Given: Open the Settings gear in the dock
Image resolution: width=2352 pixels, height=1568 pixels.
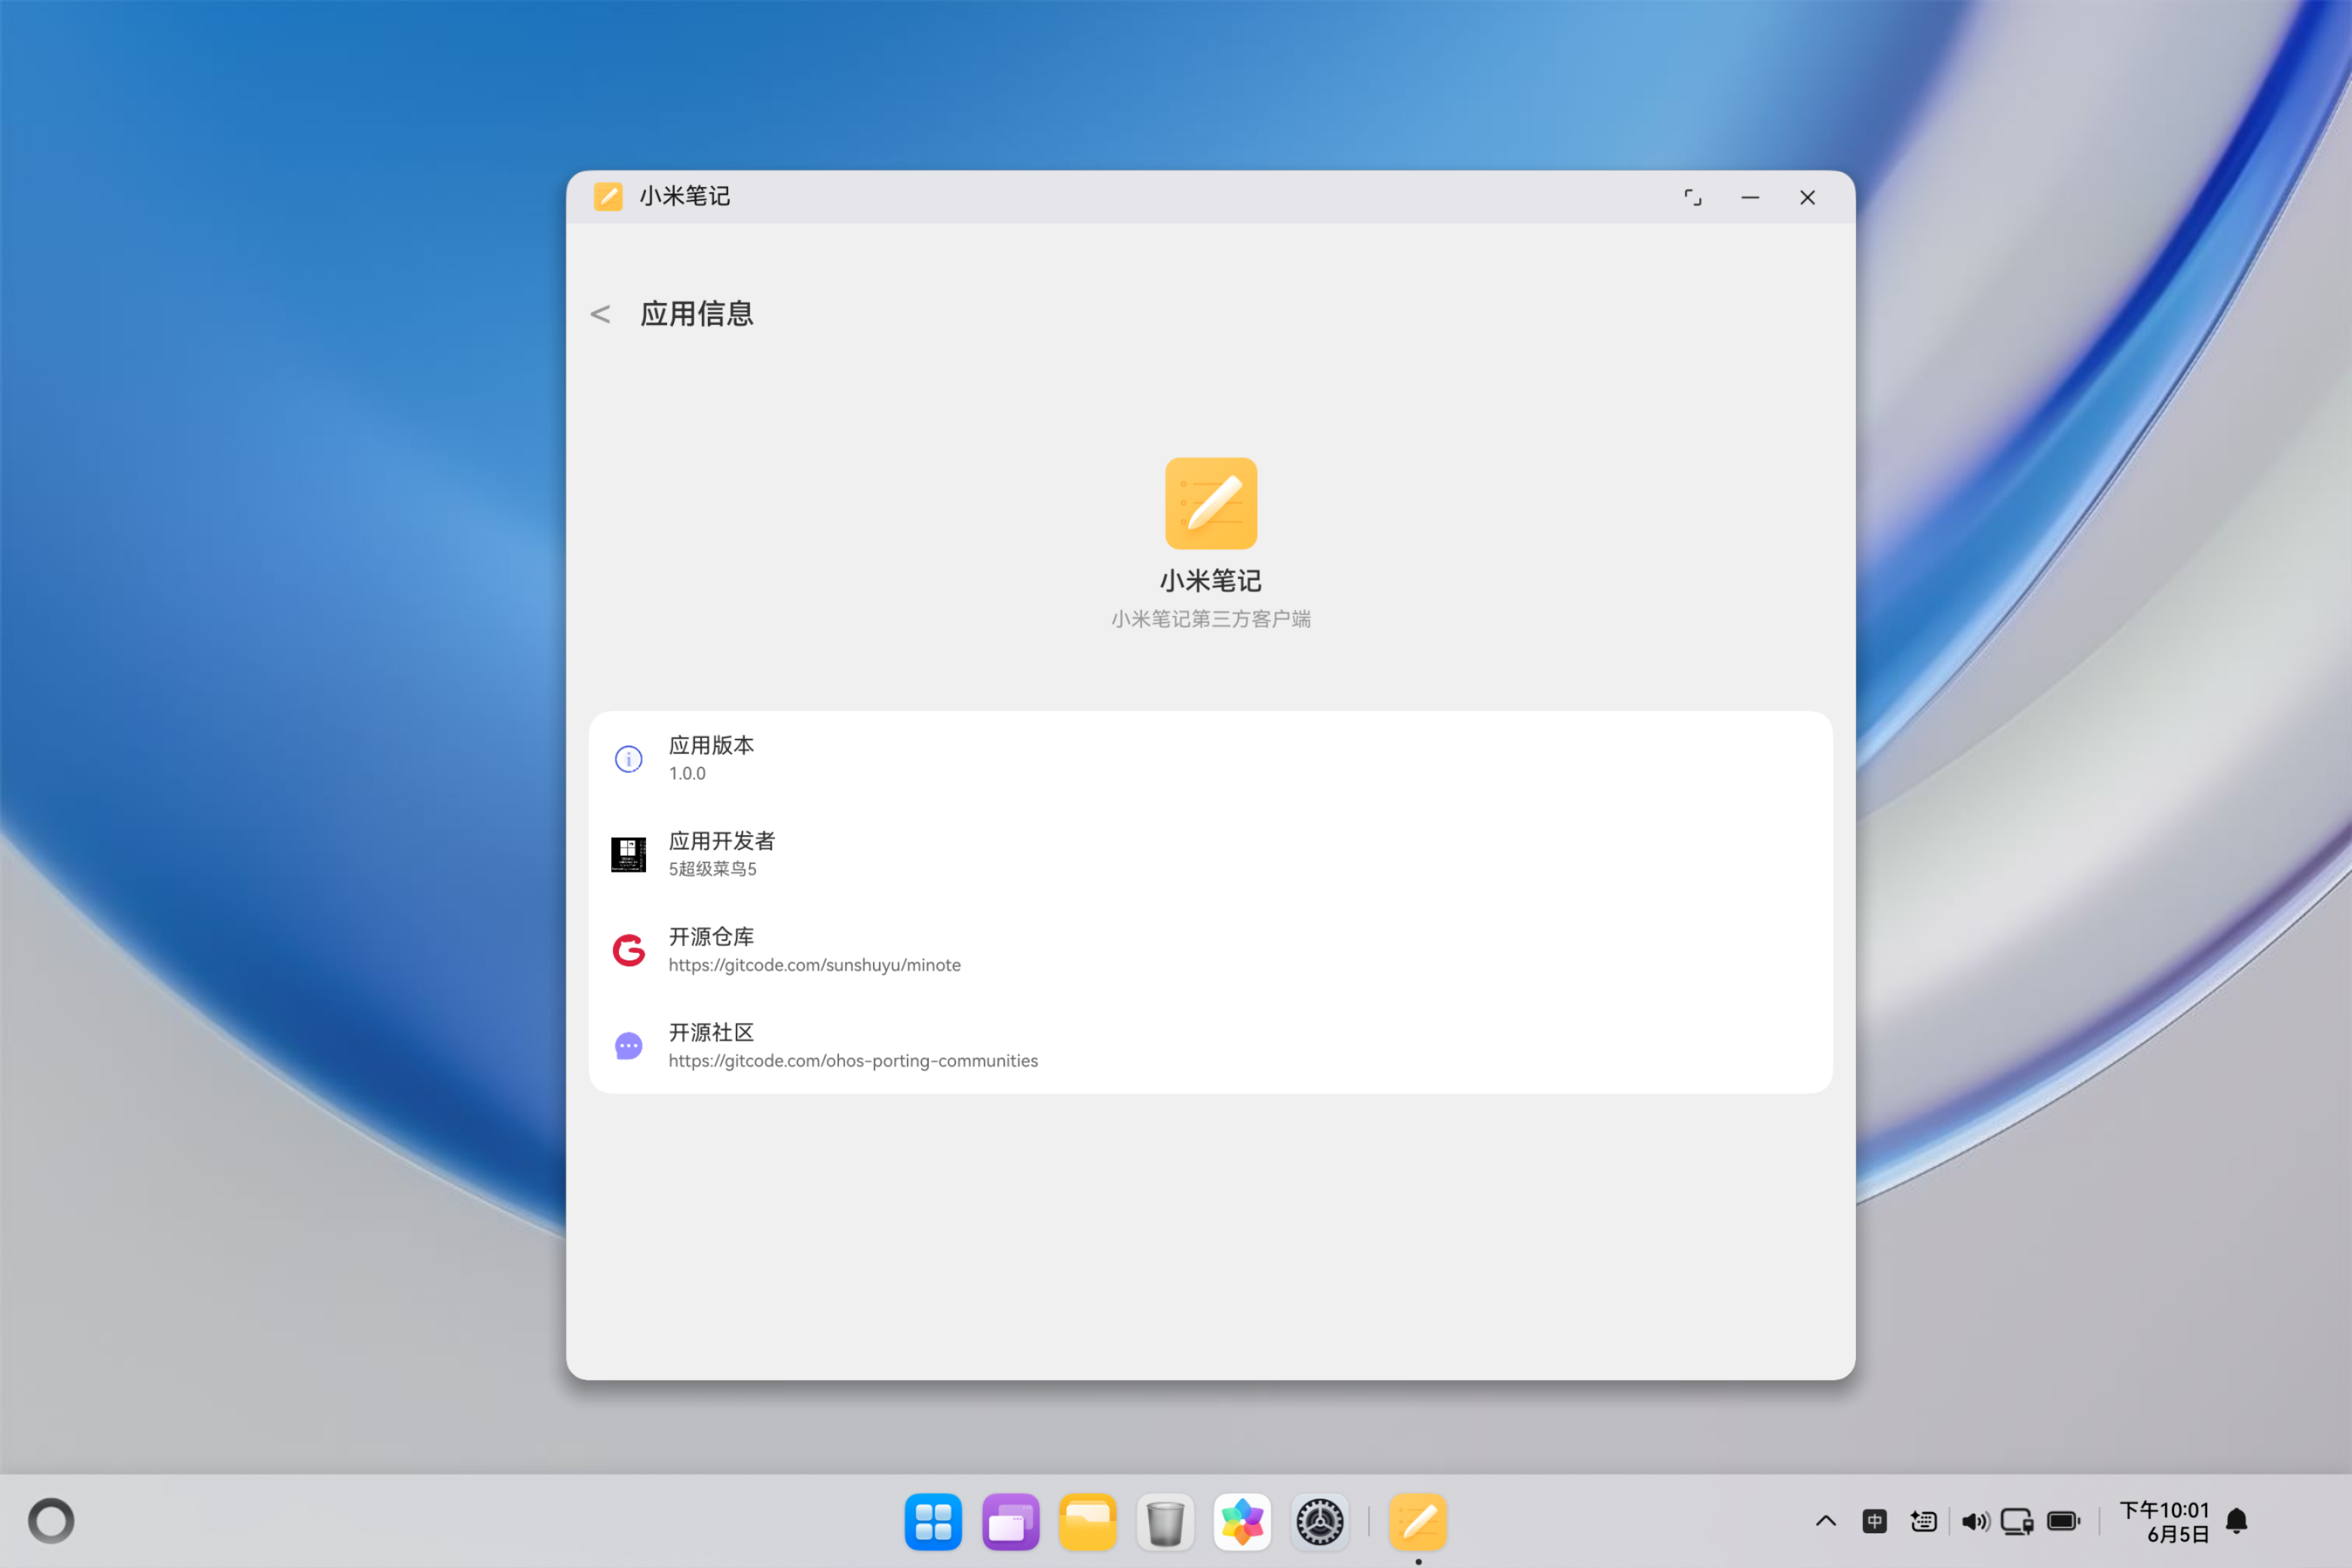Looking at the screenshot, I should 1320,1522.
